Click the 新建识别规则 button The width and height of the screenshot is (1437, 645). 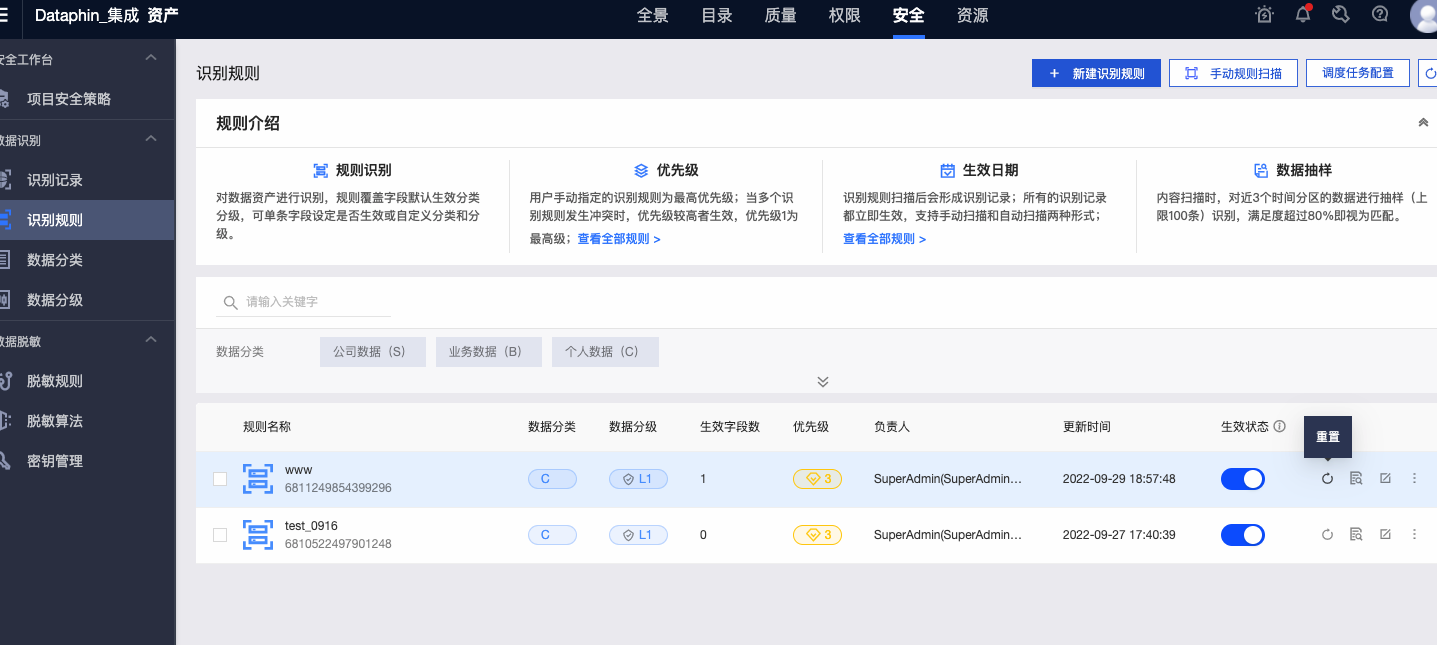pos(1095,72)
